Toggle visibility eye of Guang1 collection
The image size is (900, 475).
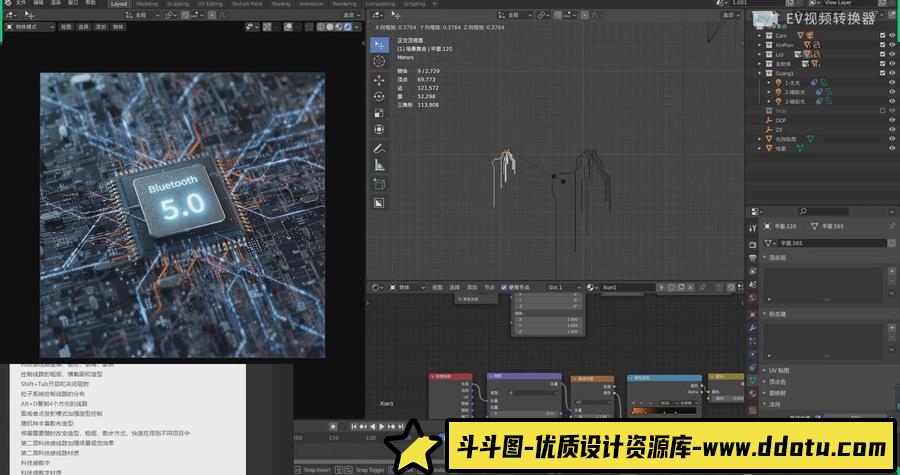892,73
